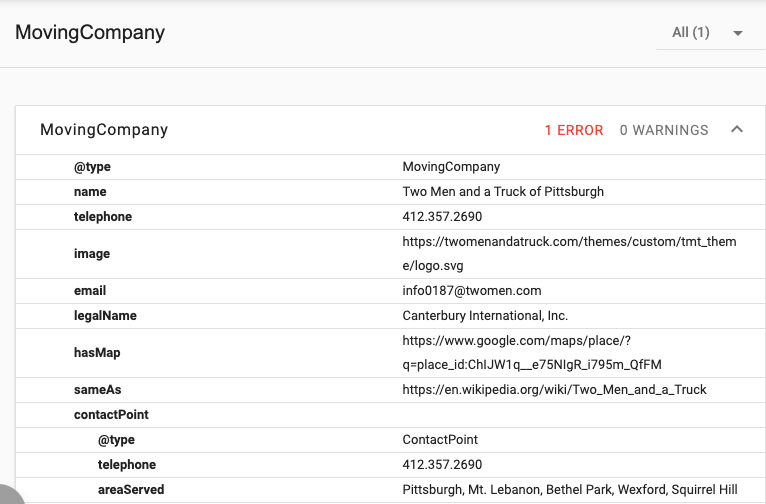Select the name row "Two Men and a Truck of Pittsburgh"
766x504 pixels.
point(503,191)
